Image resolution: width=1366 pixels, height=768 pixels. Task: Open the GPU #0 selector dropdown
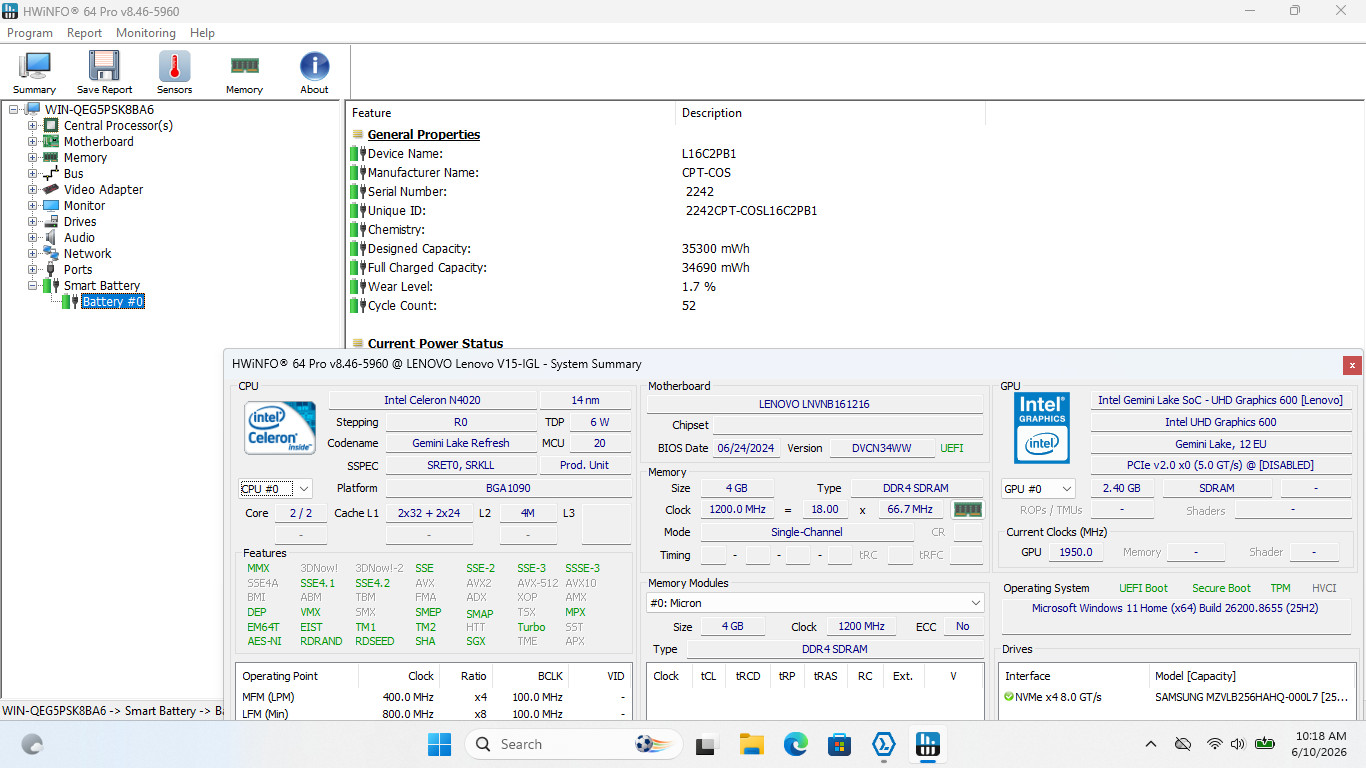click(1038, 488)
